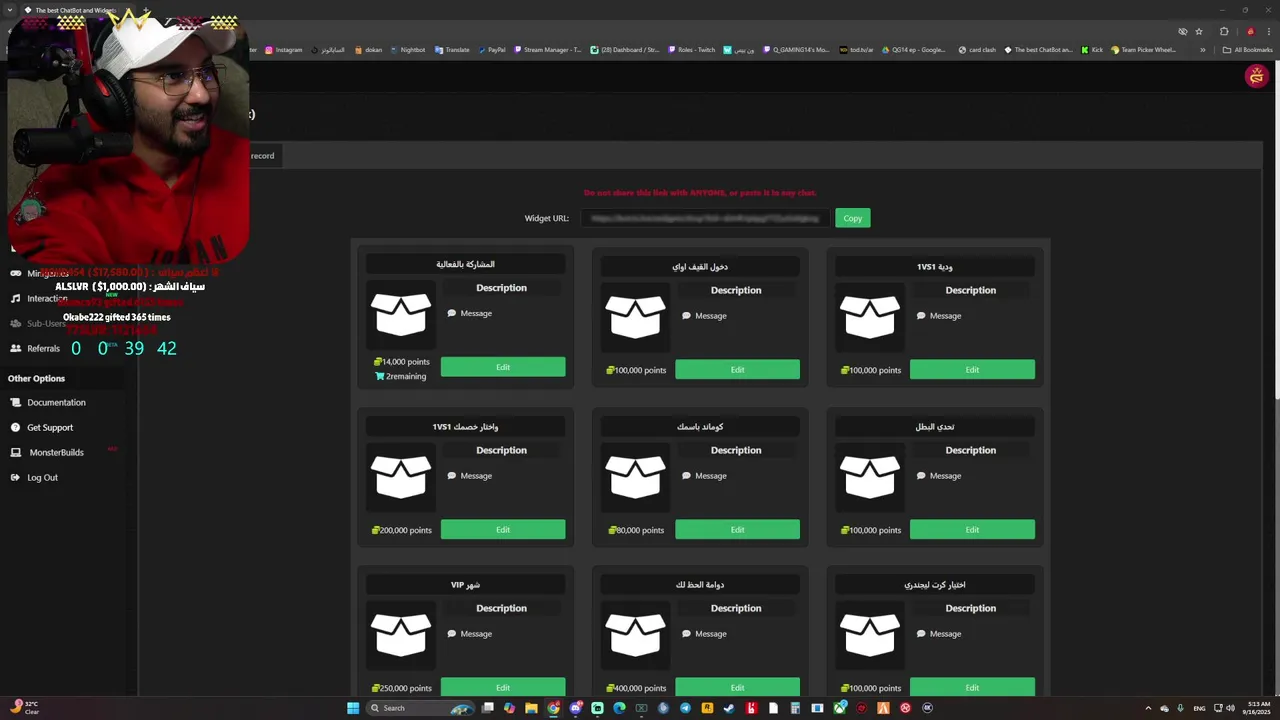Edit the وحدة 1VS1 item

972,370
